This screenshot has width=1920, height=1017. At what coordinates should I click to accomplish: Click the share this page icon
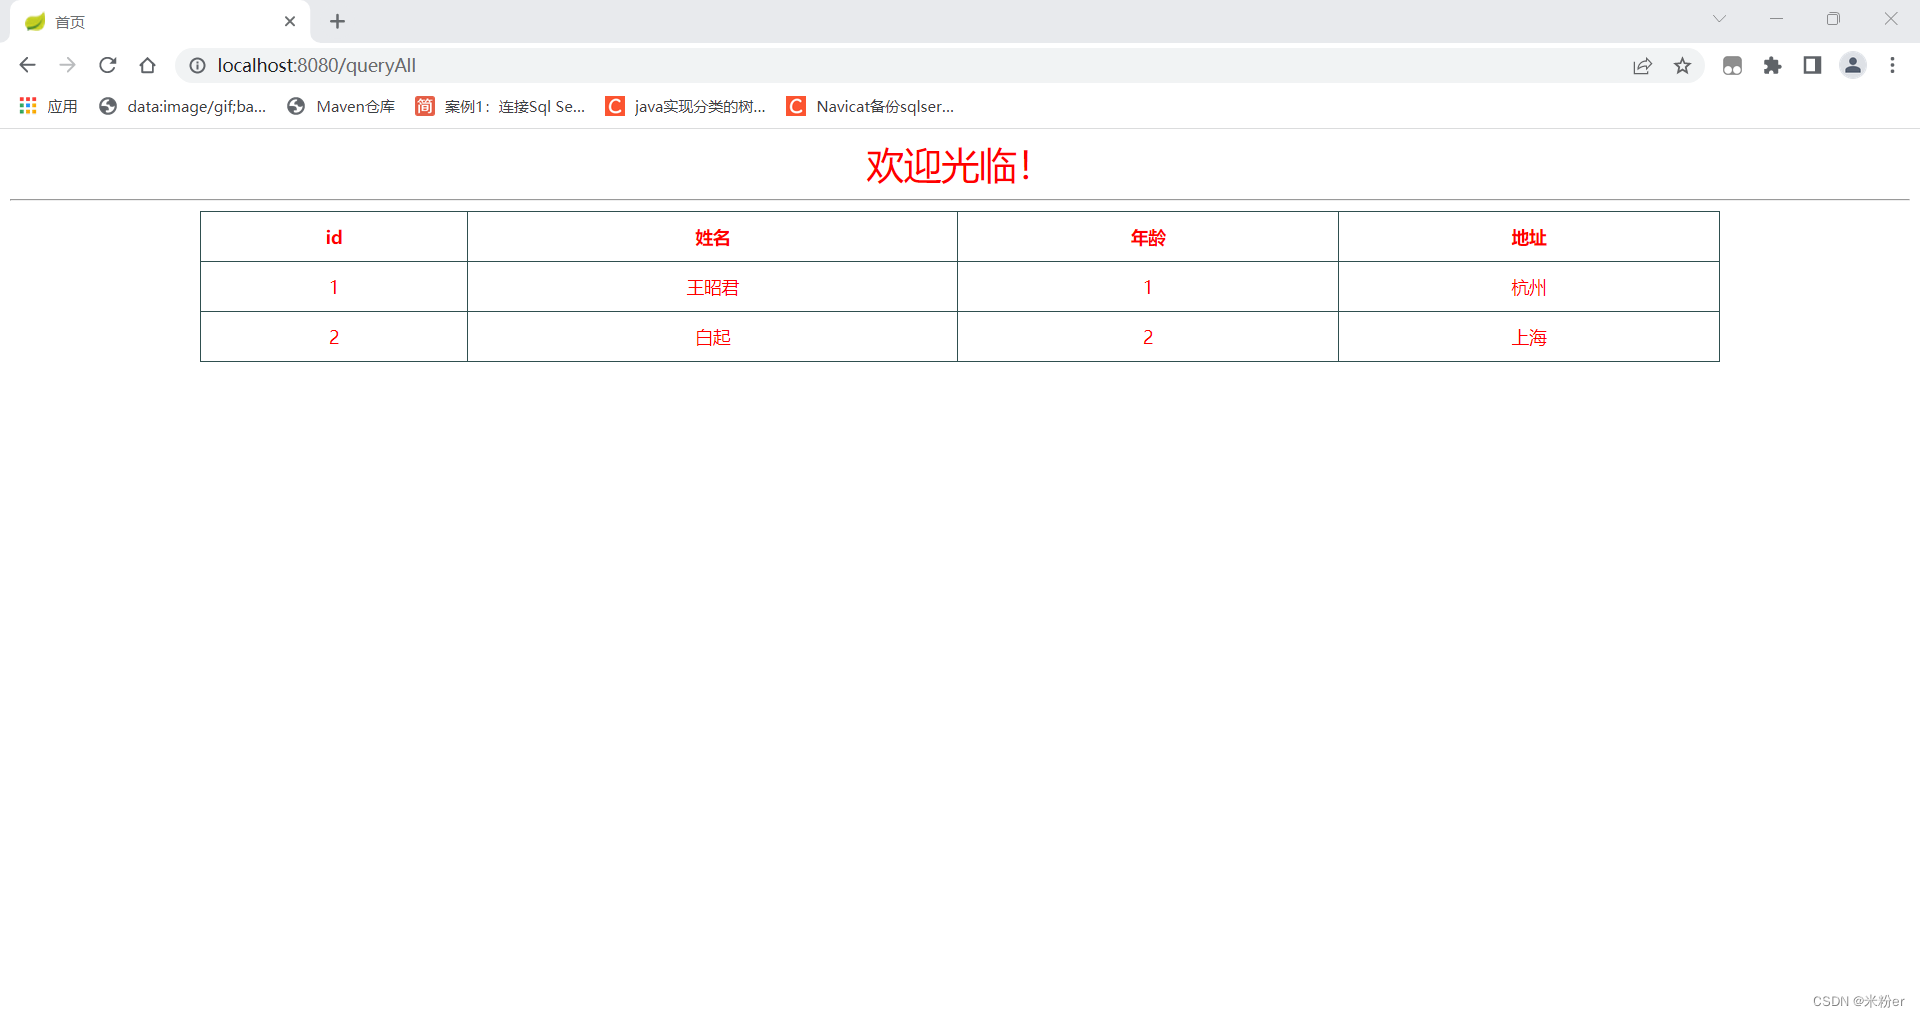[x=1643, y=65]
